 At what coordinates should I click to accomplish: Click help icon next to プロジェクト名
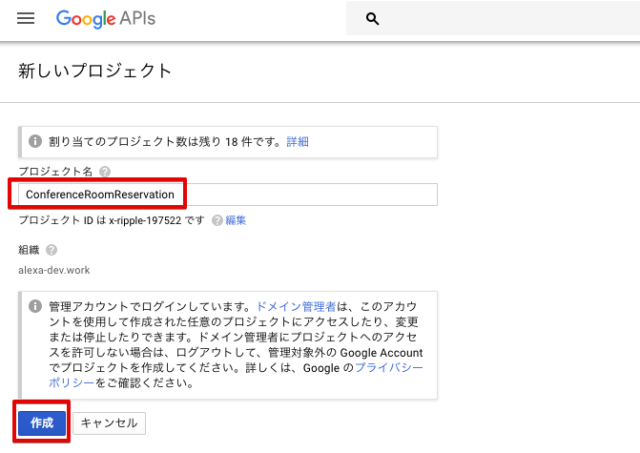105,171
